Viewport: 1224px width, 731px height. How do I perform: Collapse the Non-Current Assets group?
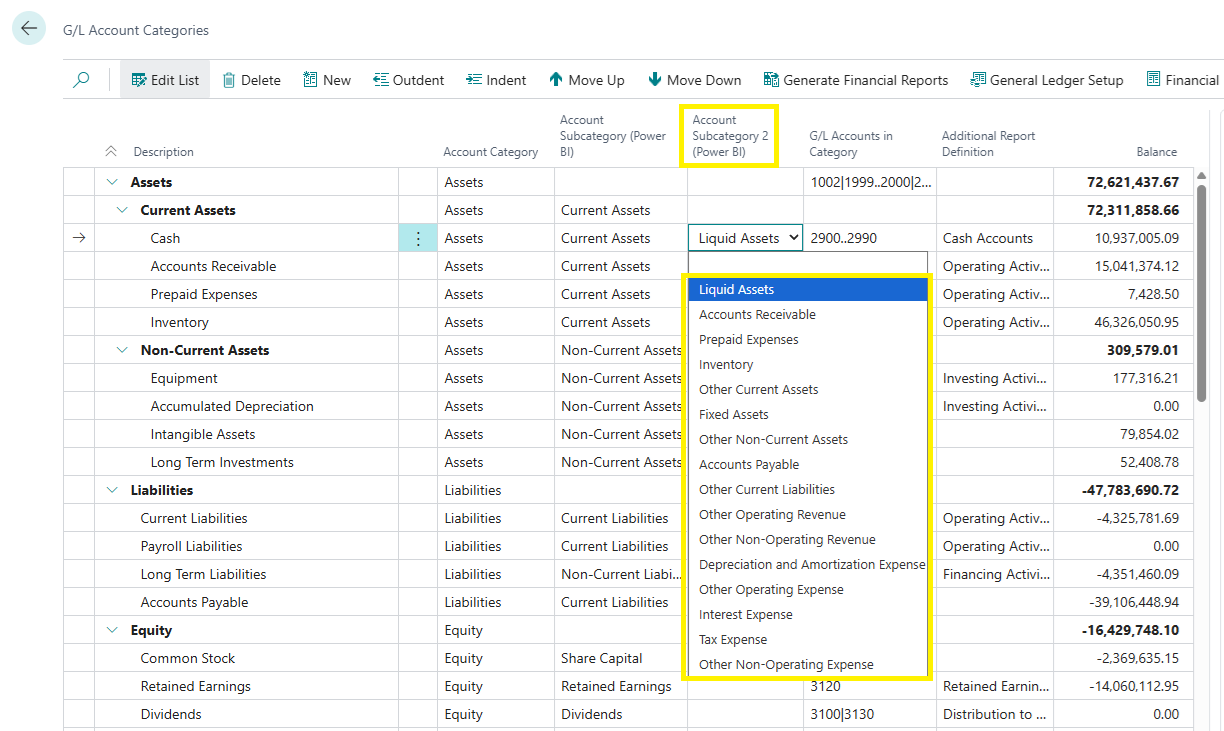coord(122,350)
